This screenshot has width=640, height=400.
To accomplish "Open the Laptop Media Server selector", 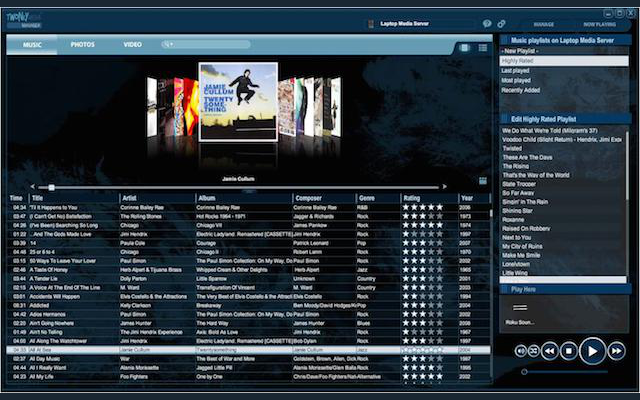I will pos(420,24).
